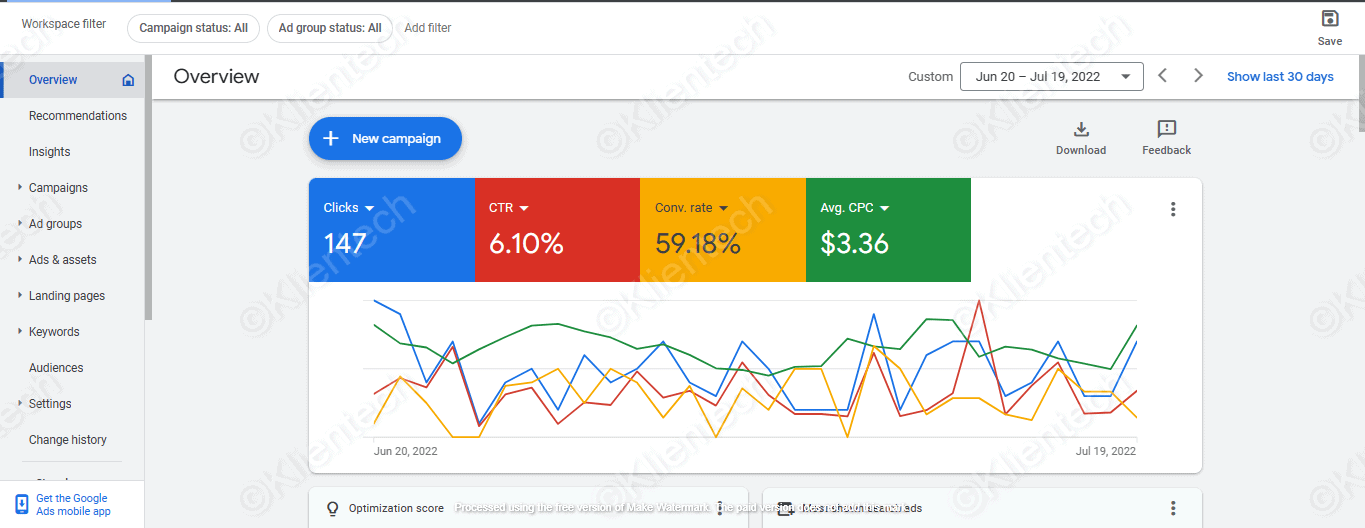This screenshot has height=528, width=1365.
Task: Open Recommendations in the sidebar
Action: [78, 116]
